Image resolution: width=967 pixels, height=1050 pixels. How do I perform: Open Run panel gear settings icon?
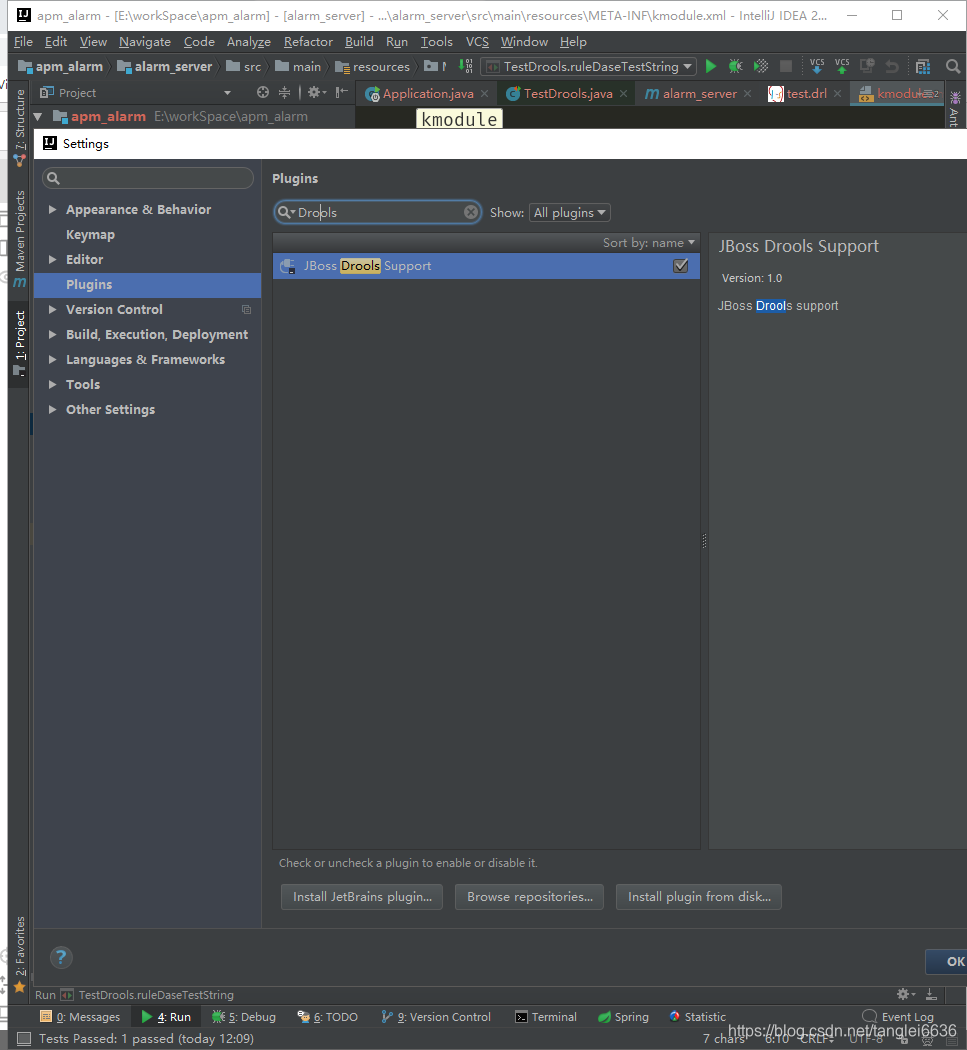pos(905,994)
